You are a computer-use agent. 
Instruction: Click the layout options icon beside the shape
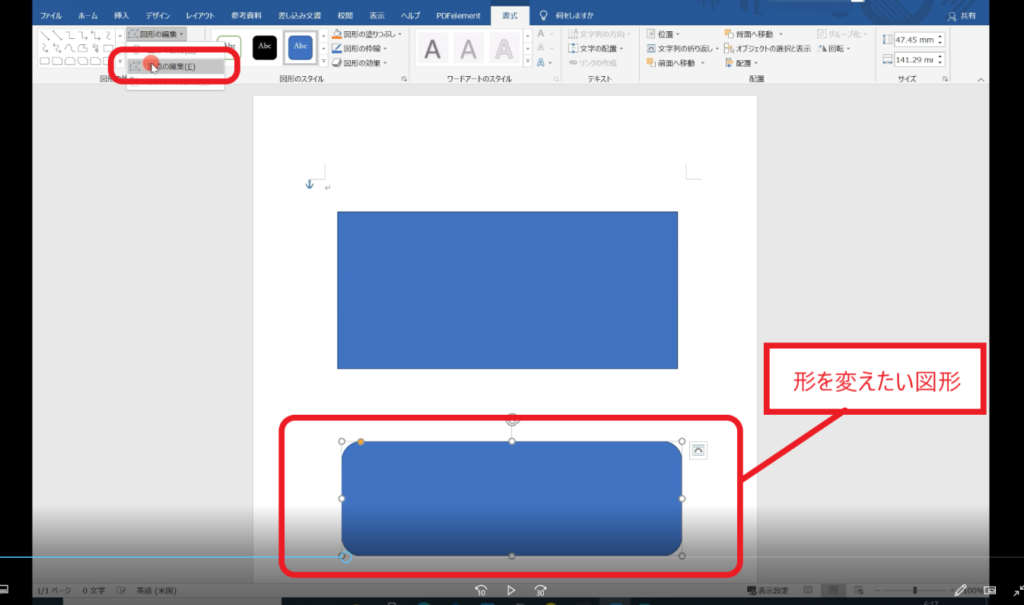click(698, 450)
